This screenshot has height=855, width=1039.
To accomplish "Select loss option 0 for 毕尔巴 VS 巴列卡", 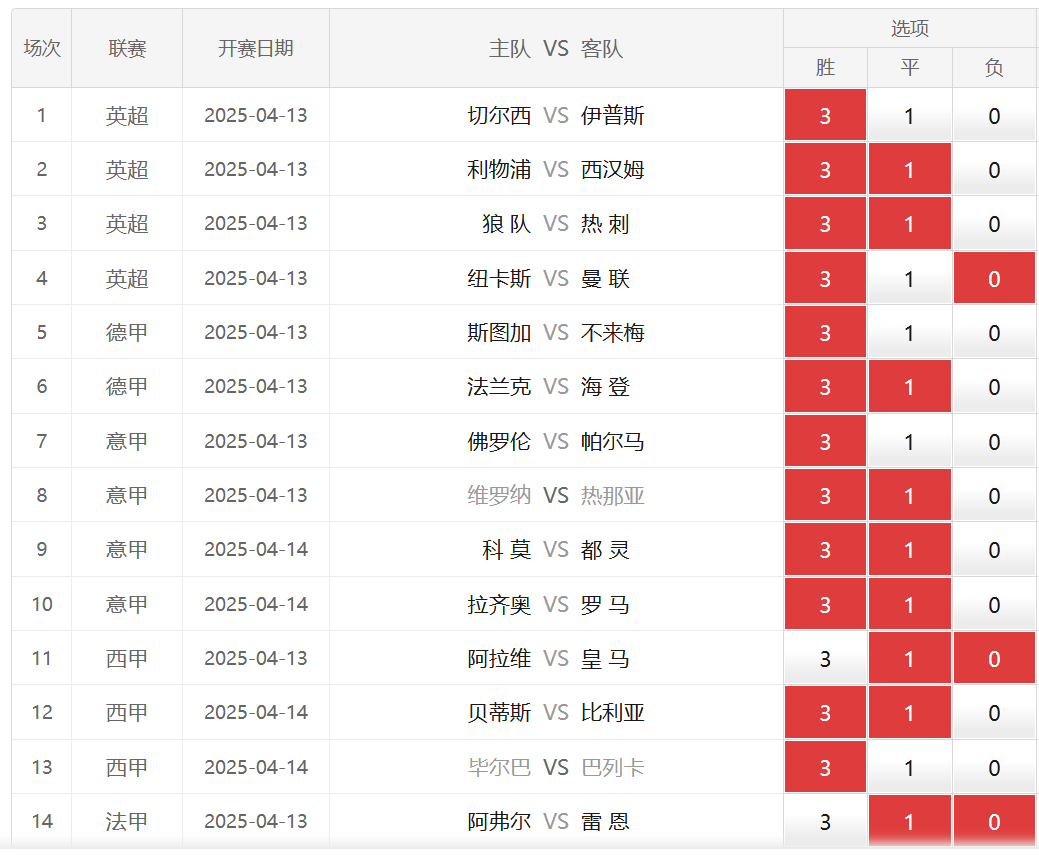I will [x=994, y=768].
